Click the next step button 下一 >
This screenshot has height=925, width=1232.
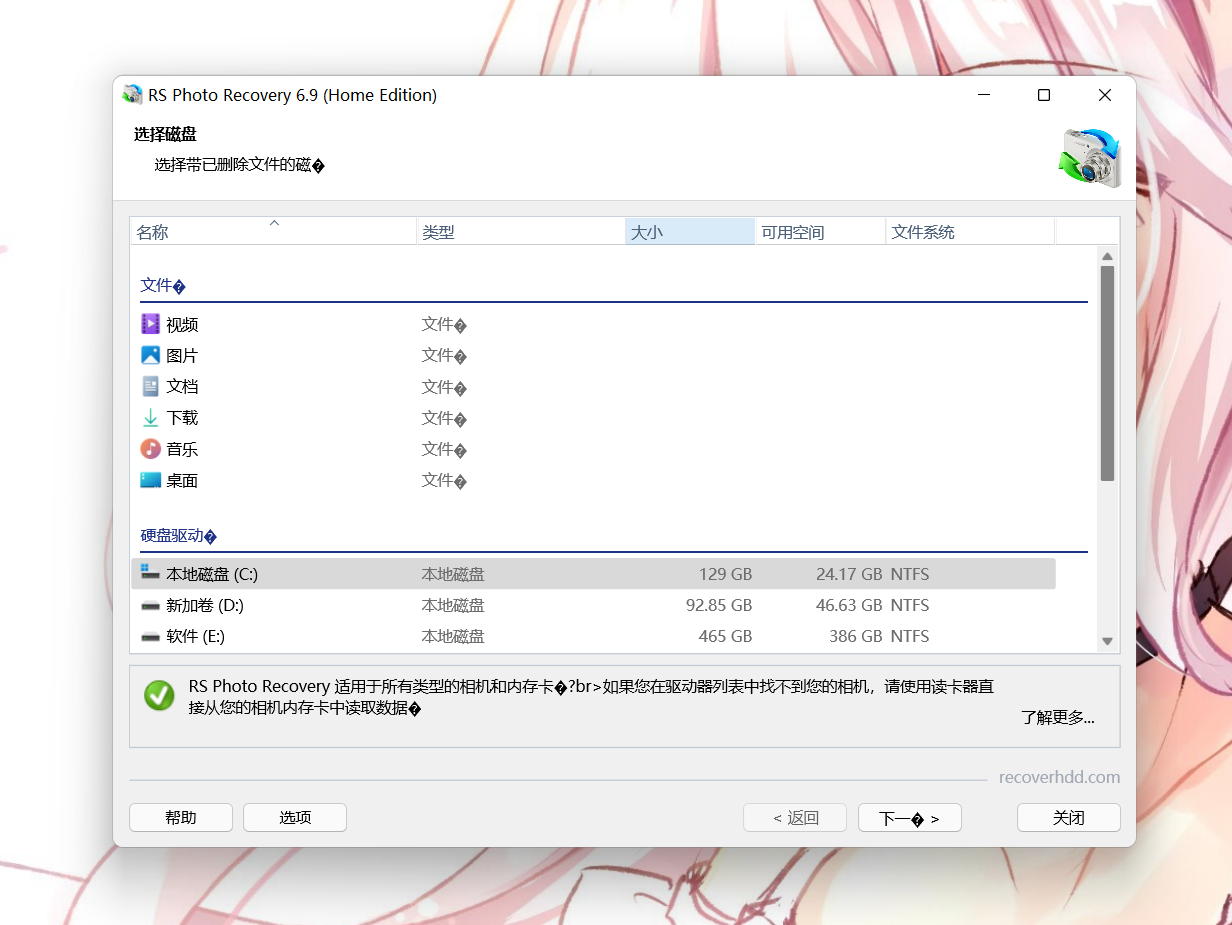[910, 818]
